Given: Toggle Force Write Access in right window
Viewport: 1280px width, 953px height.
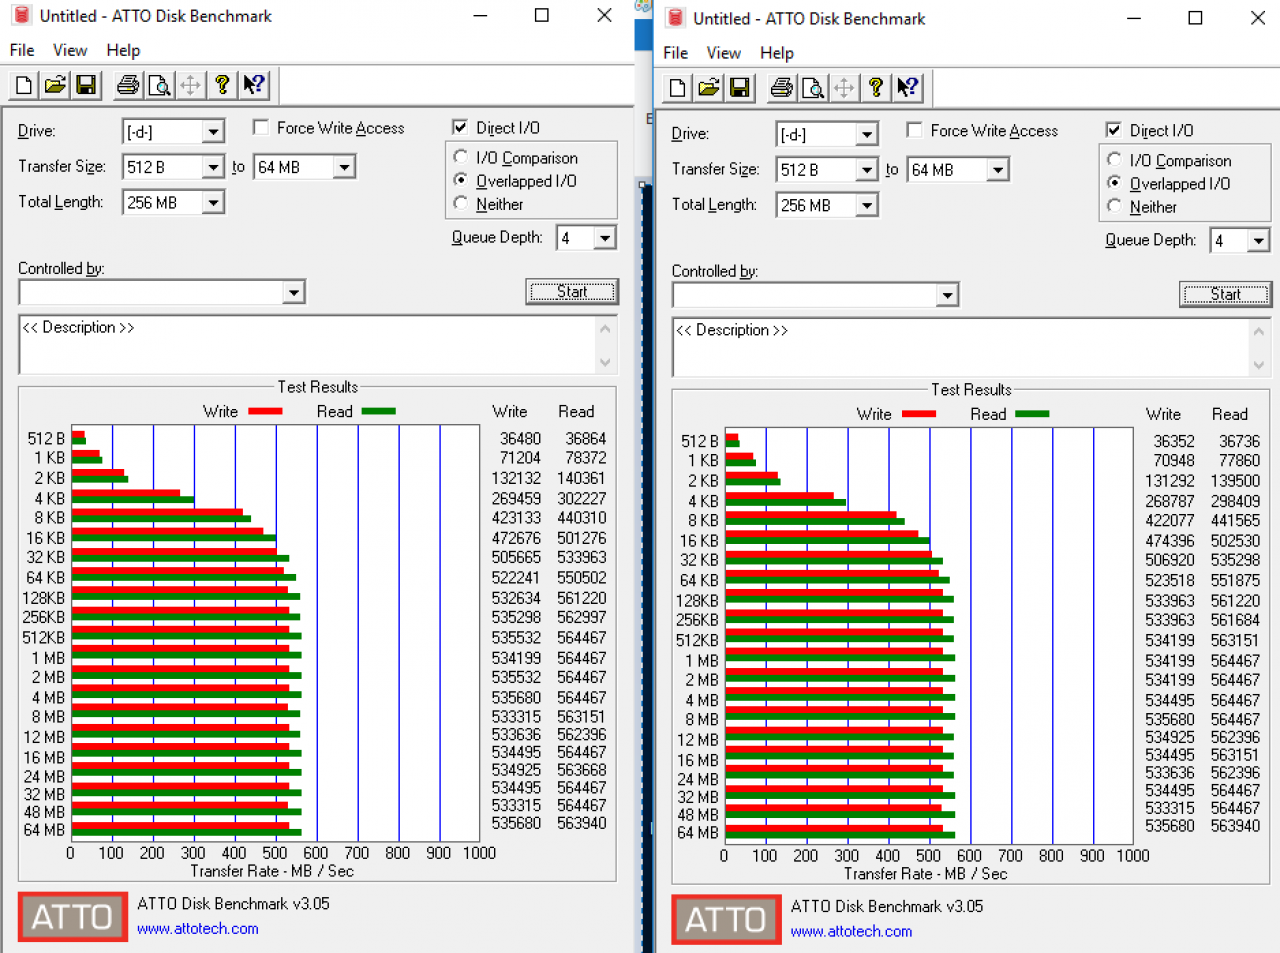Looking at the screenshot, I should click(x=914, y=130).
